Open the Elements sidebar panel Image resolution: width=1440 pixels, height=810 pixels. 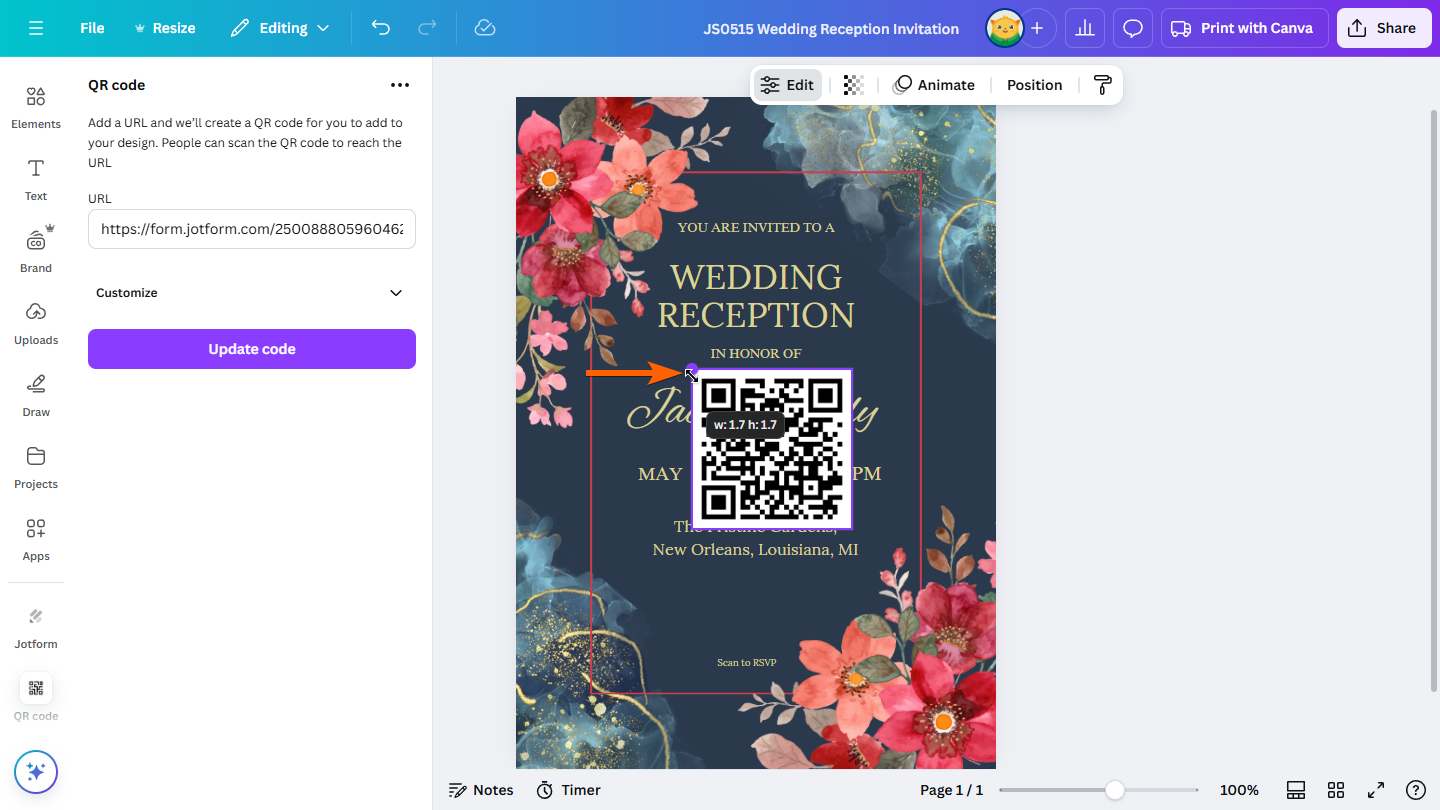point(36,108)
